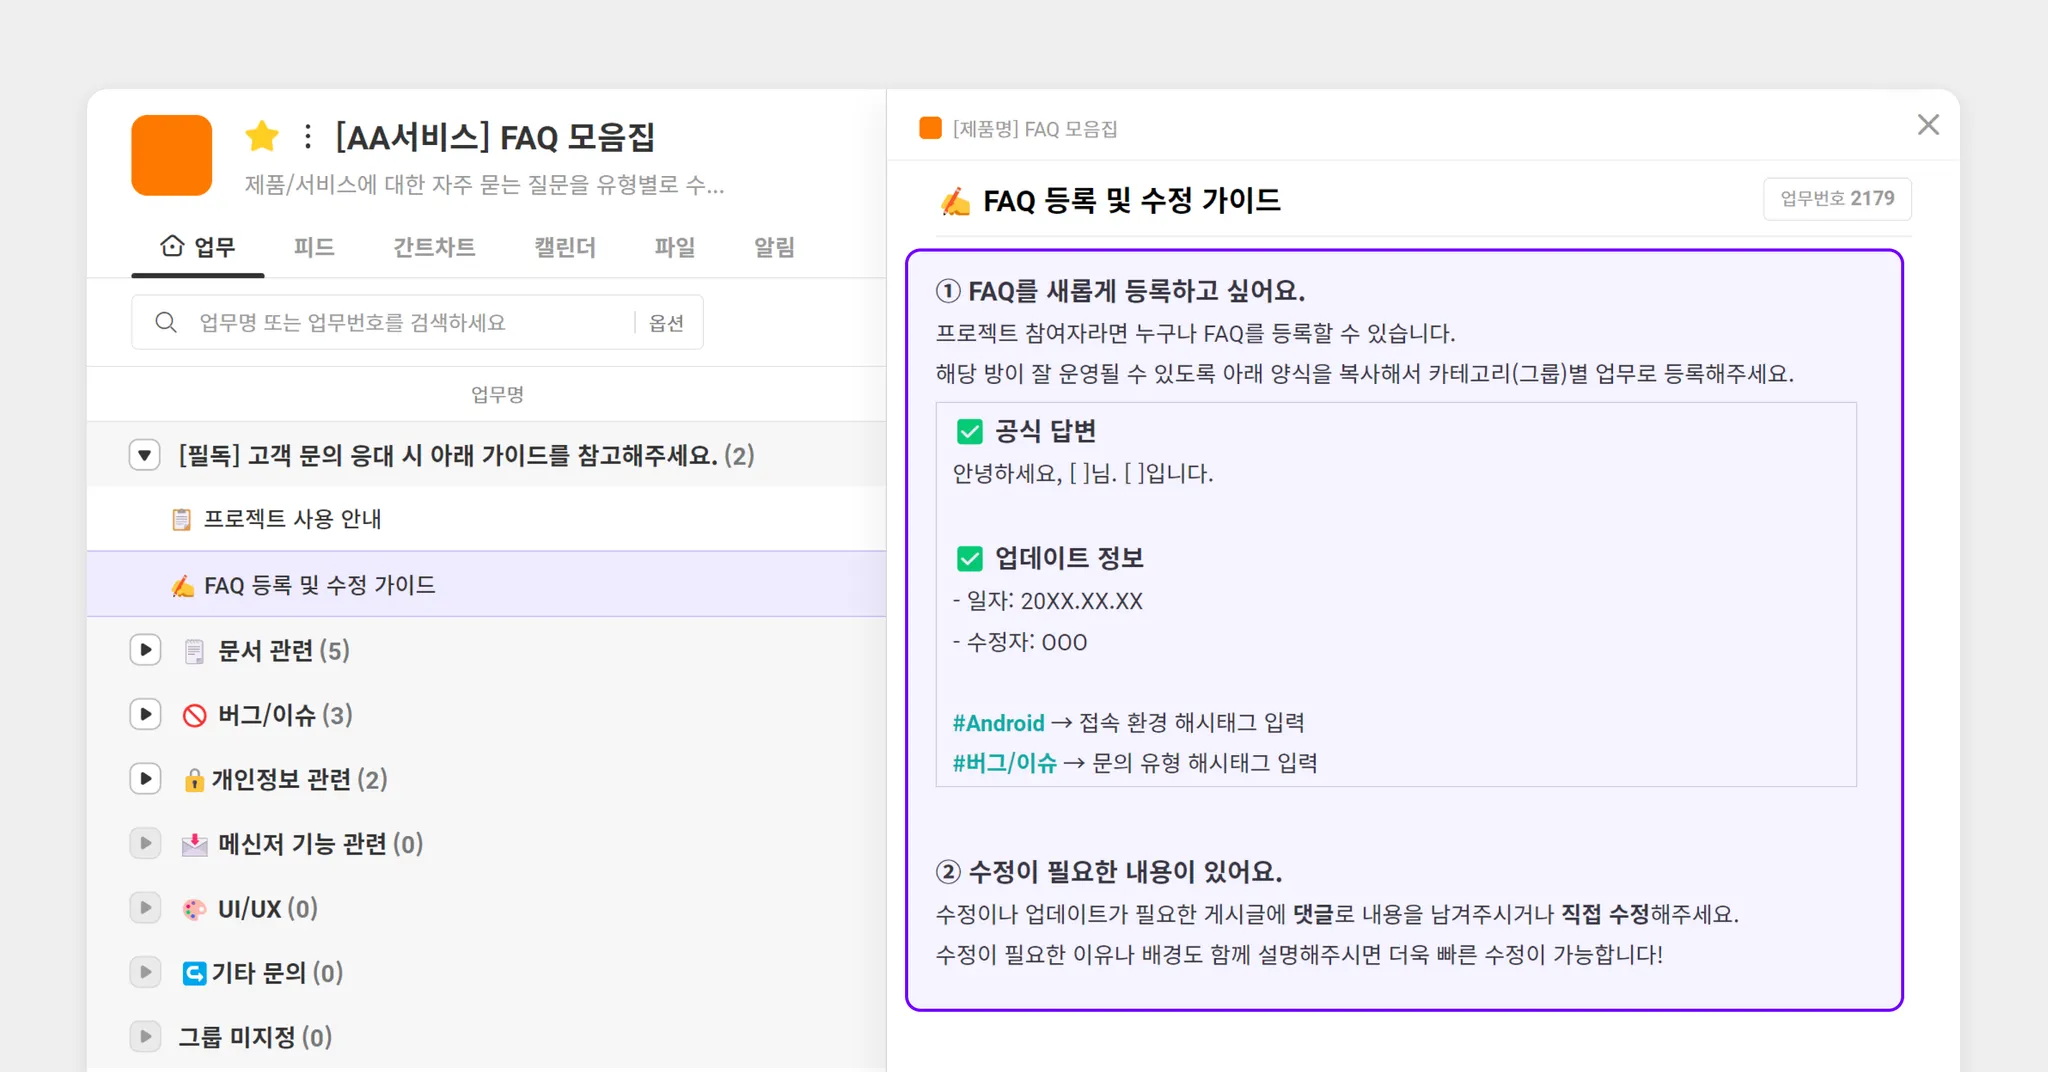Click the document icon beside 문서 관련
This screenshot has height=1072, width=2048.
coord(195,651)
